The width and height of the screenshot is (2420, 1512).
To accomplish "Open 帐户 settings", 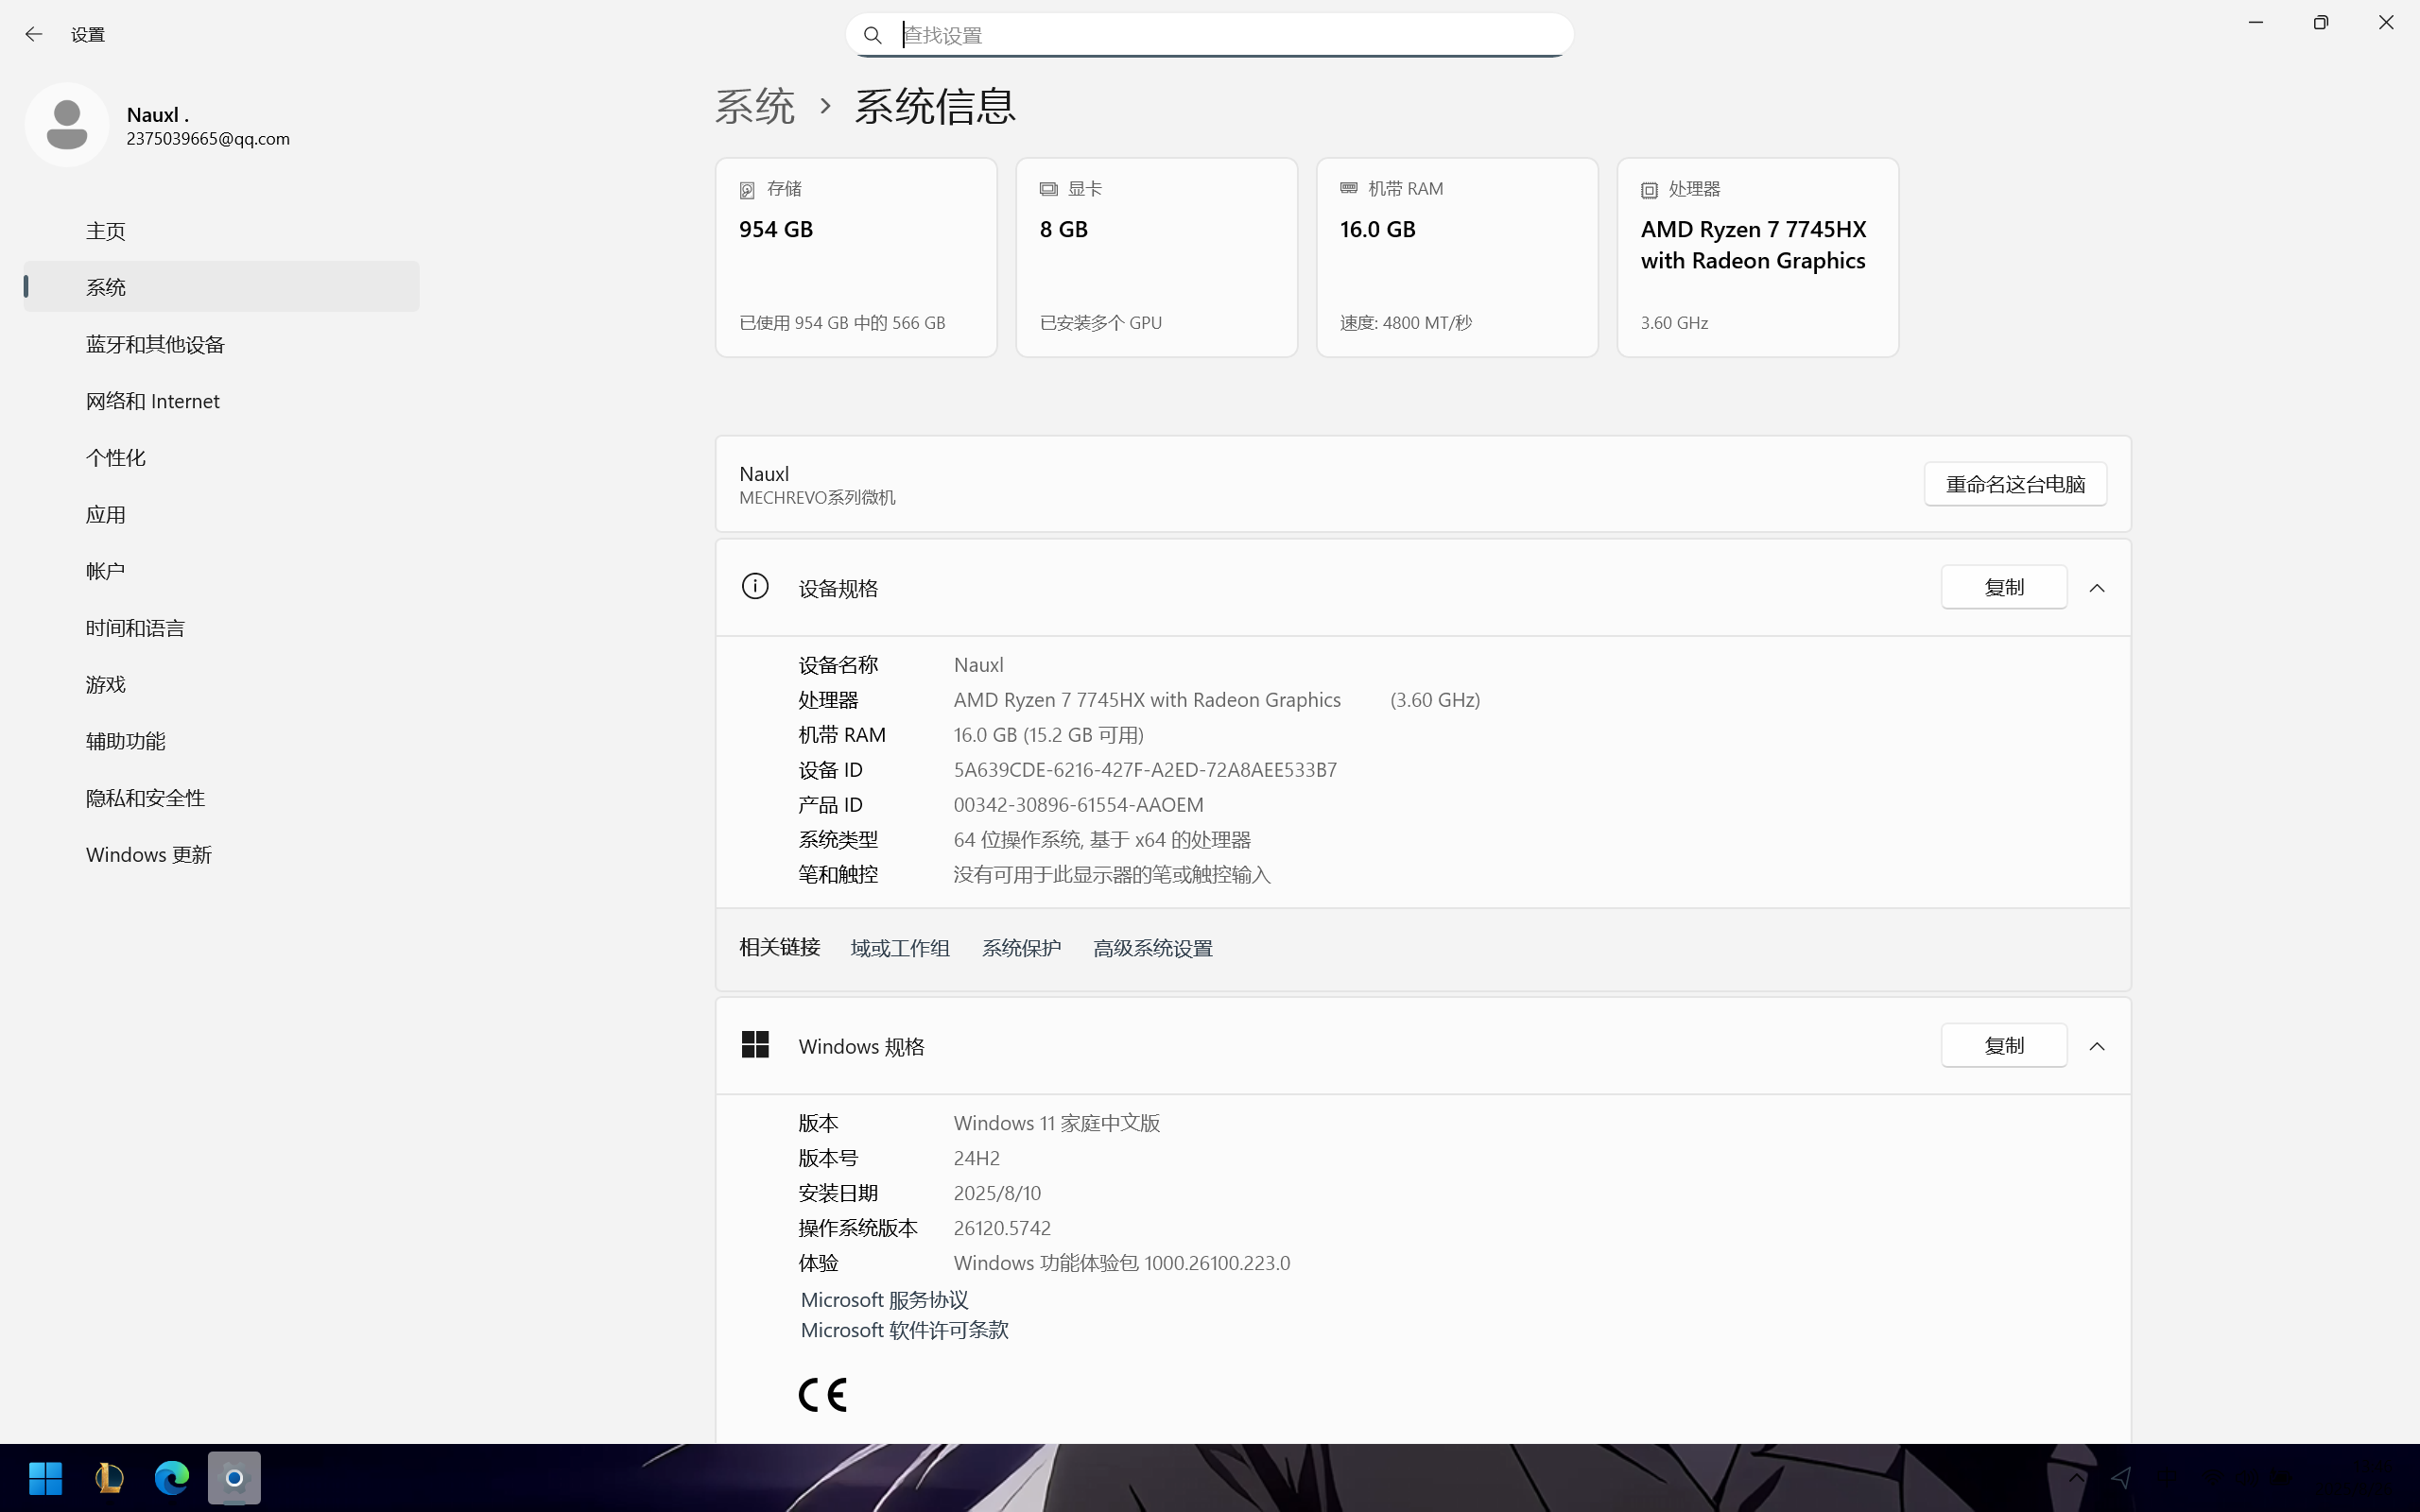I will pos(221,571).
